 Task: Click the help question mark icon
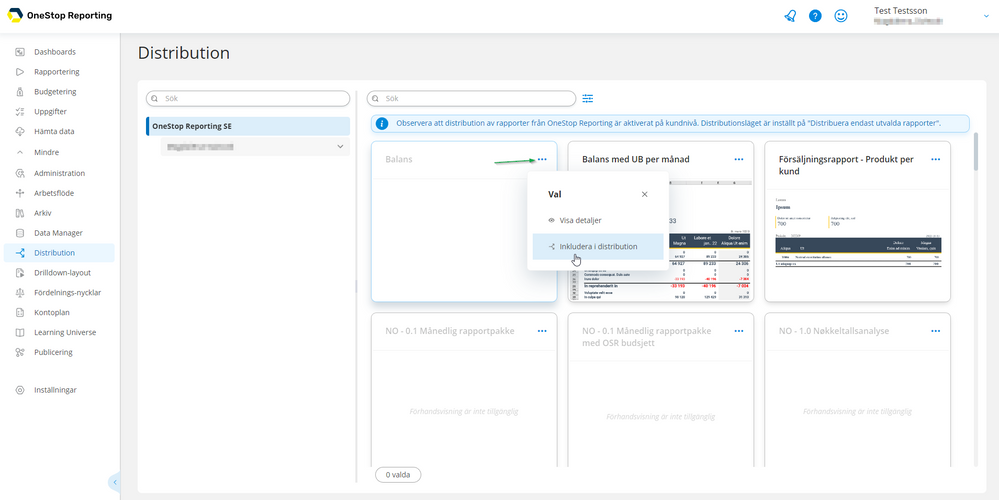pos(815,17)
